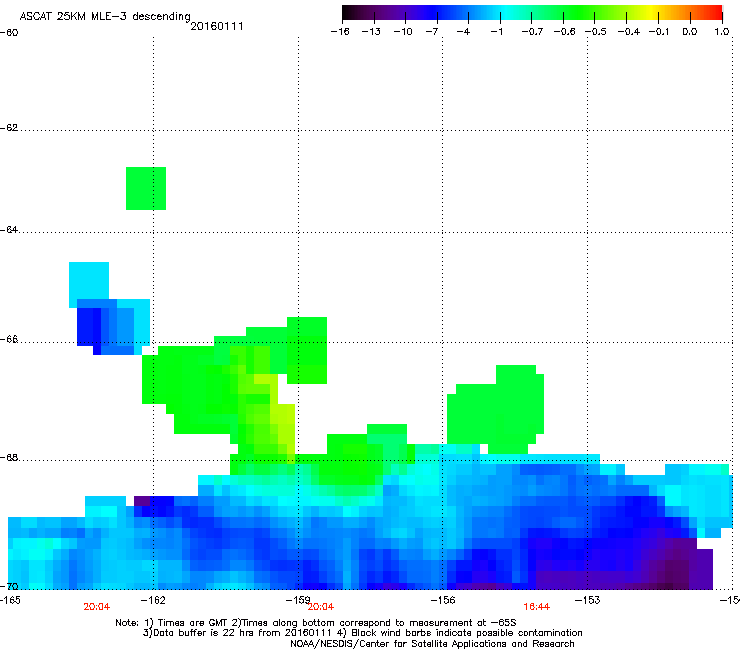Viewport: 740px width, 650px height.
Task: Click the -1 color scale label
Action: tap(496, 32)
